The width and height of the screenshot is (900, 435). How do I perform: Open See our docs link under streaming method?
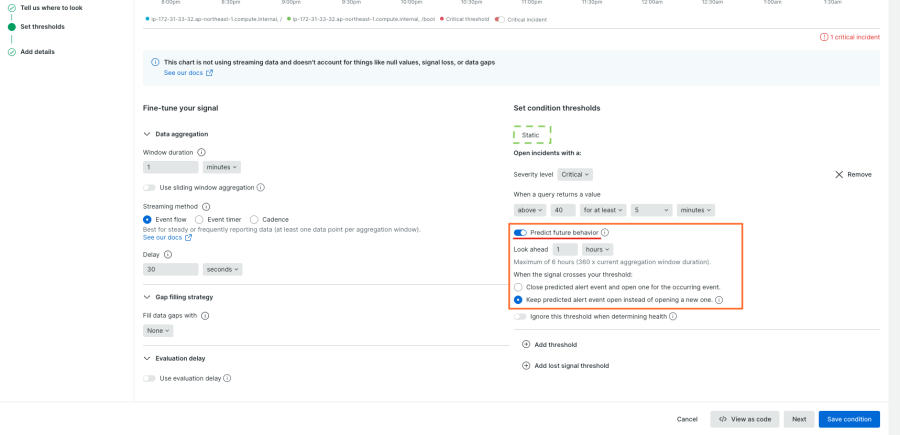(x=162, y=238)
